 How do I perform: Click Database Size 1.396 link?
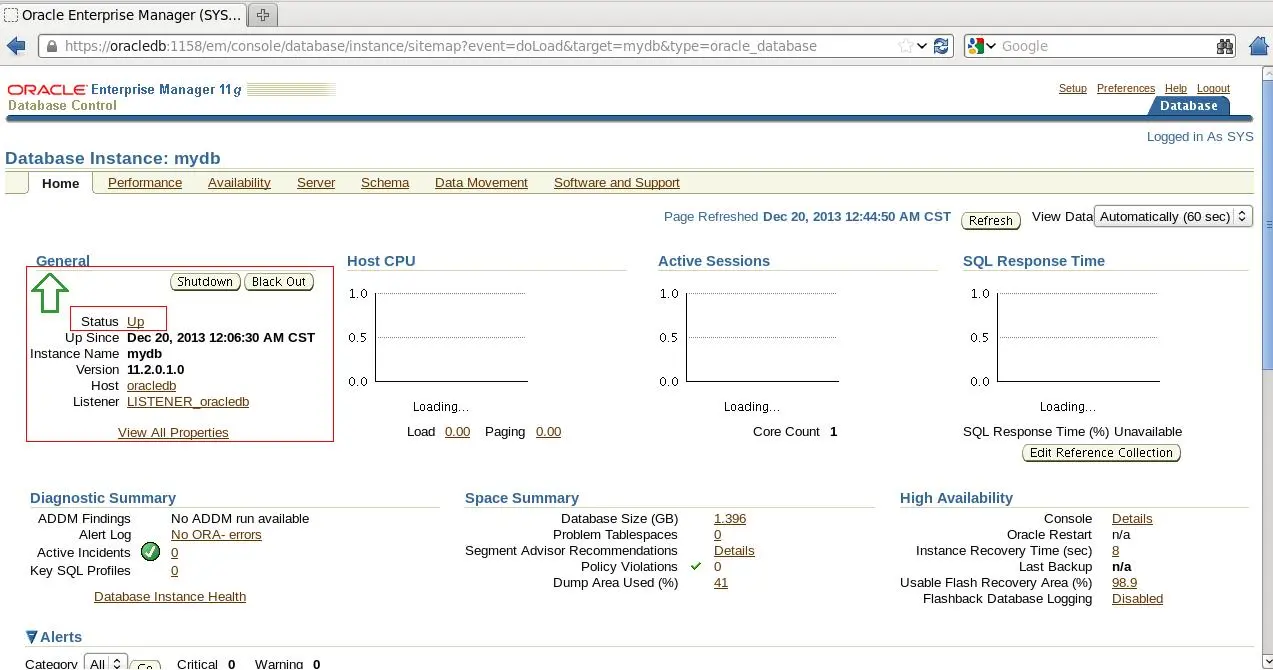(730, 519)
